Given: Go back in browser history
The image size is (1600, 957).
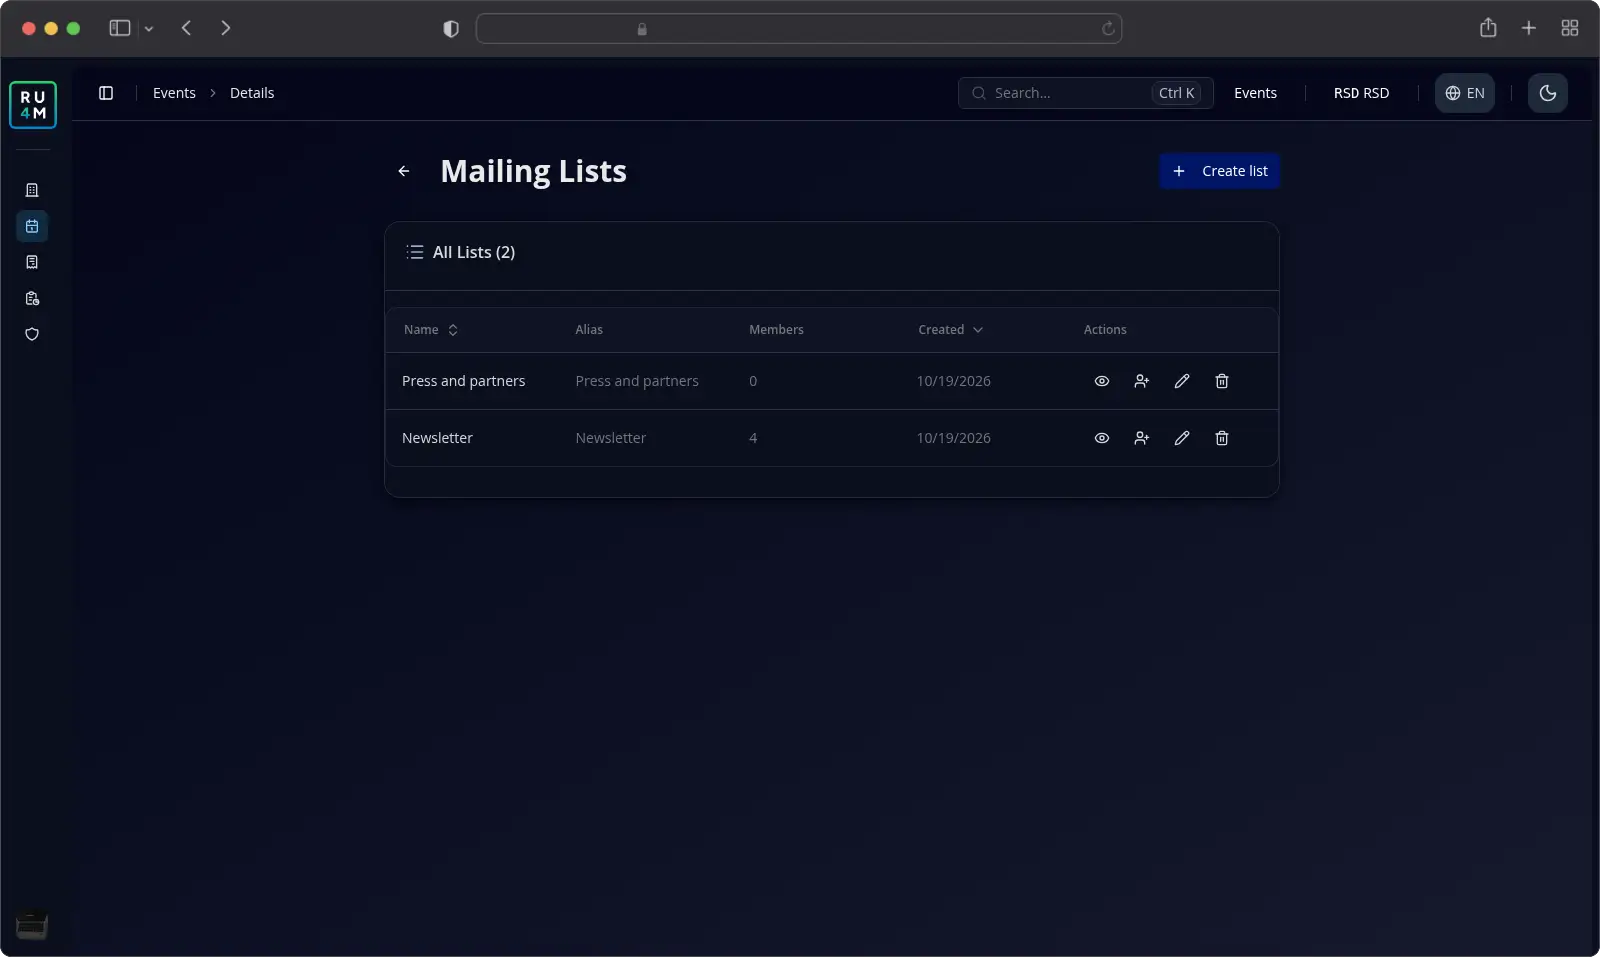Looking at the screenshot, I should tap(186, 28).
